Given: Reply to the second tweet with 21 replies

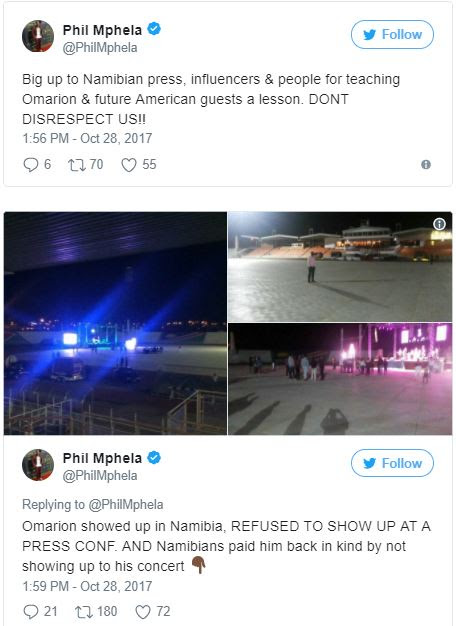Looking at the screenshot, I should pos(31,611).
